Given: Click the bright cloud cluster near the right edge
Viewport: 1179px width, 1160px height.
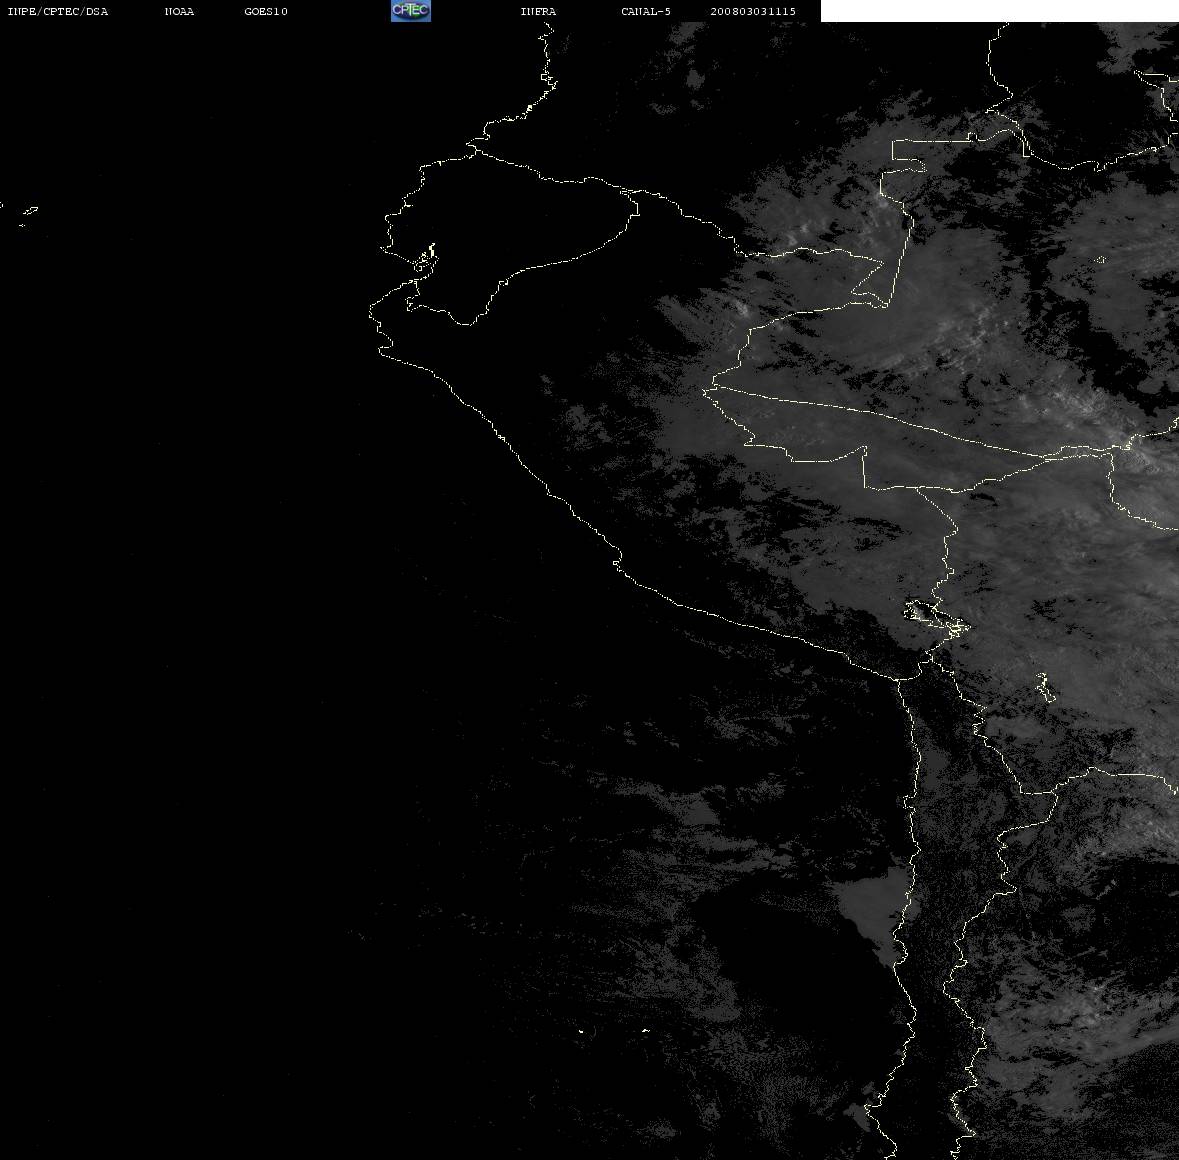Looking at the screenshot, I should (1147, 451).
